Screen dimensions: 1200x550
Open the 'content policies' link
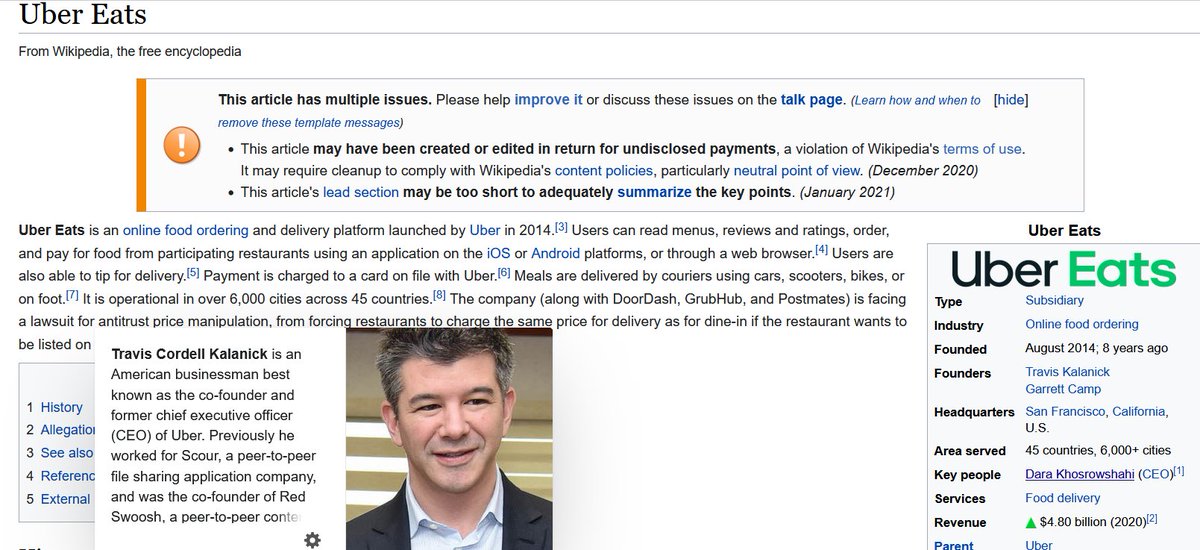604,171
